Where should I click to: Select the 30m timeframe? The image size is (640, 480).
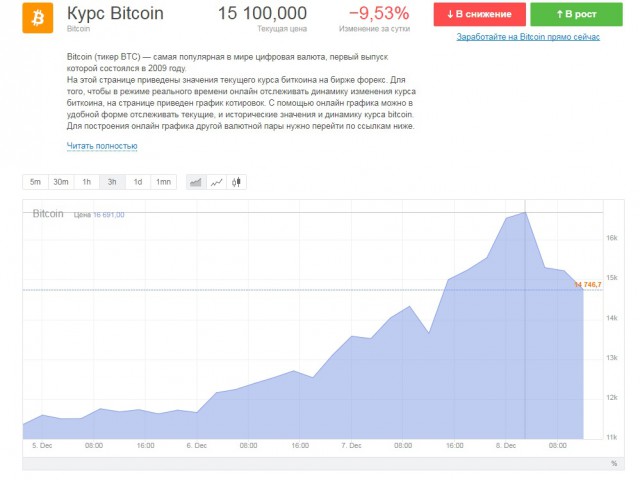point(61,182)
